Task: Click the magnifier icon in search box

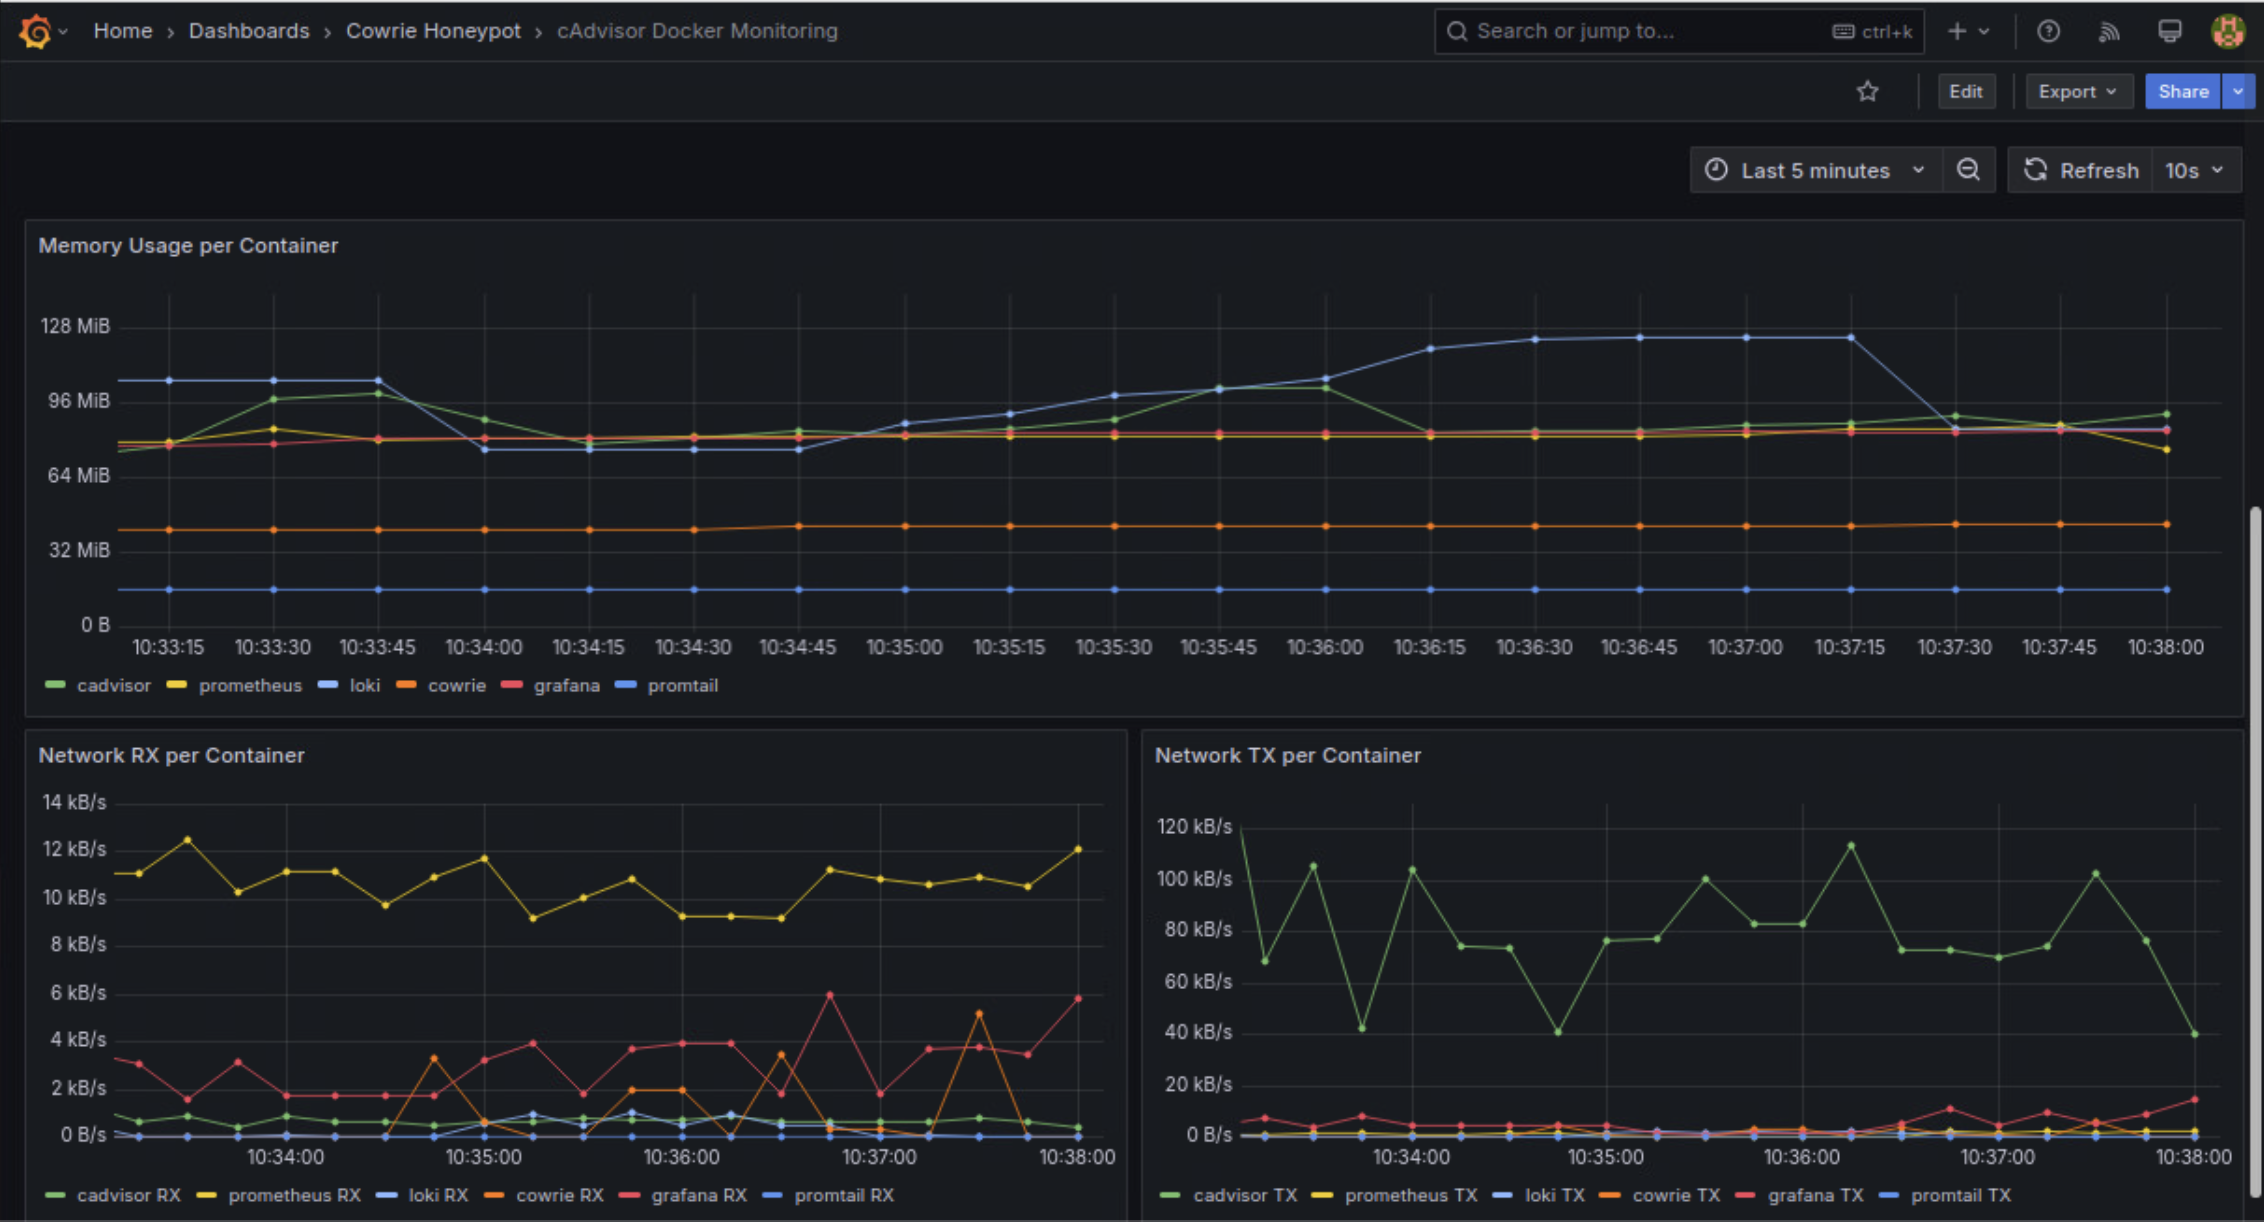Action: 1457,31
